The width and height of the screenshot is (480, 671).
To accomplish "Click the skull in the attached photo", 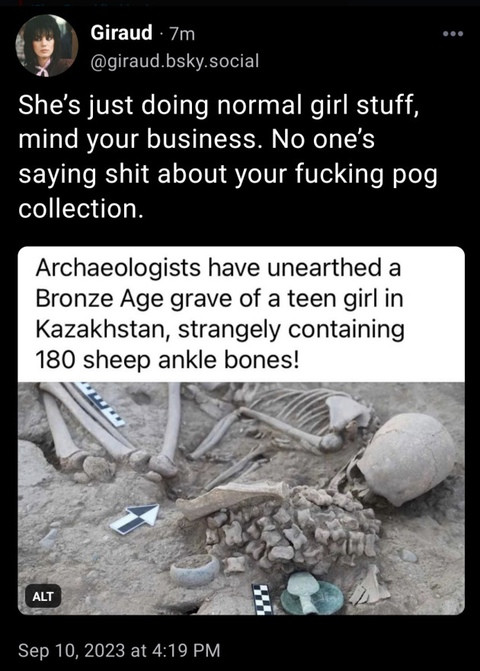I will tap(405, 459).
